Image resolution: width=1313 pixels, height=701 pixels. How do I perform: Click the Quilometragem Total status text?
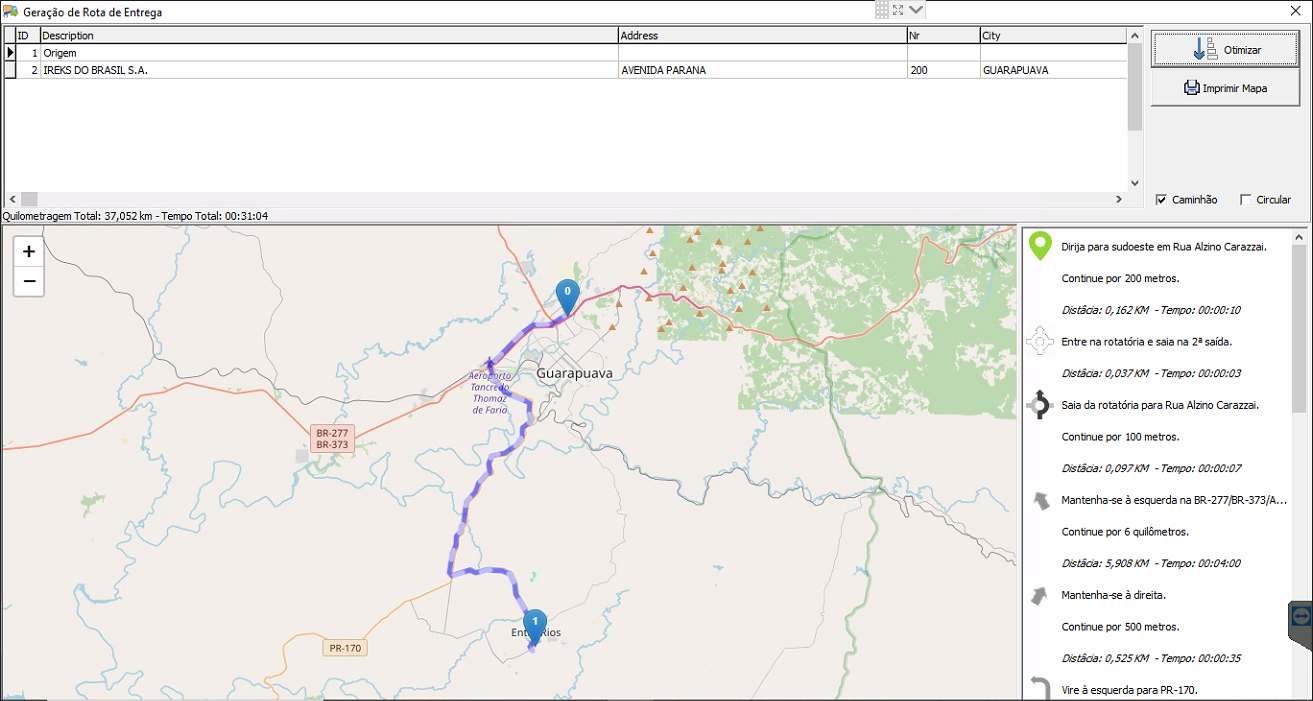pyautogui.click(x=136, y=216)
